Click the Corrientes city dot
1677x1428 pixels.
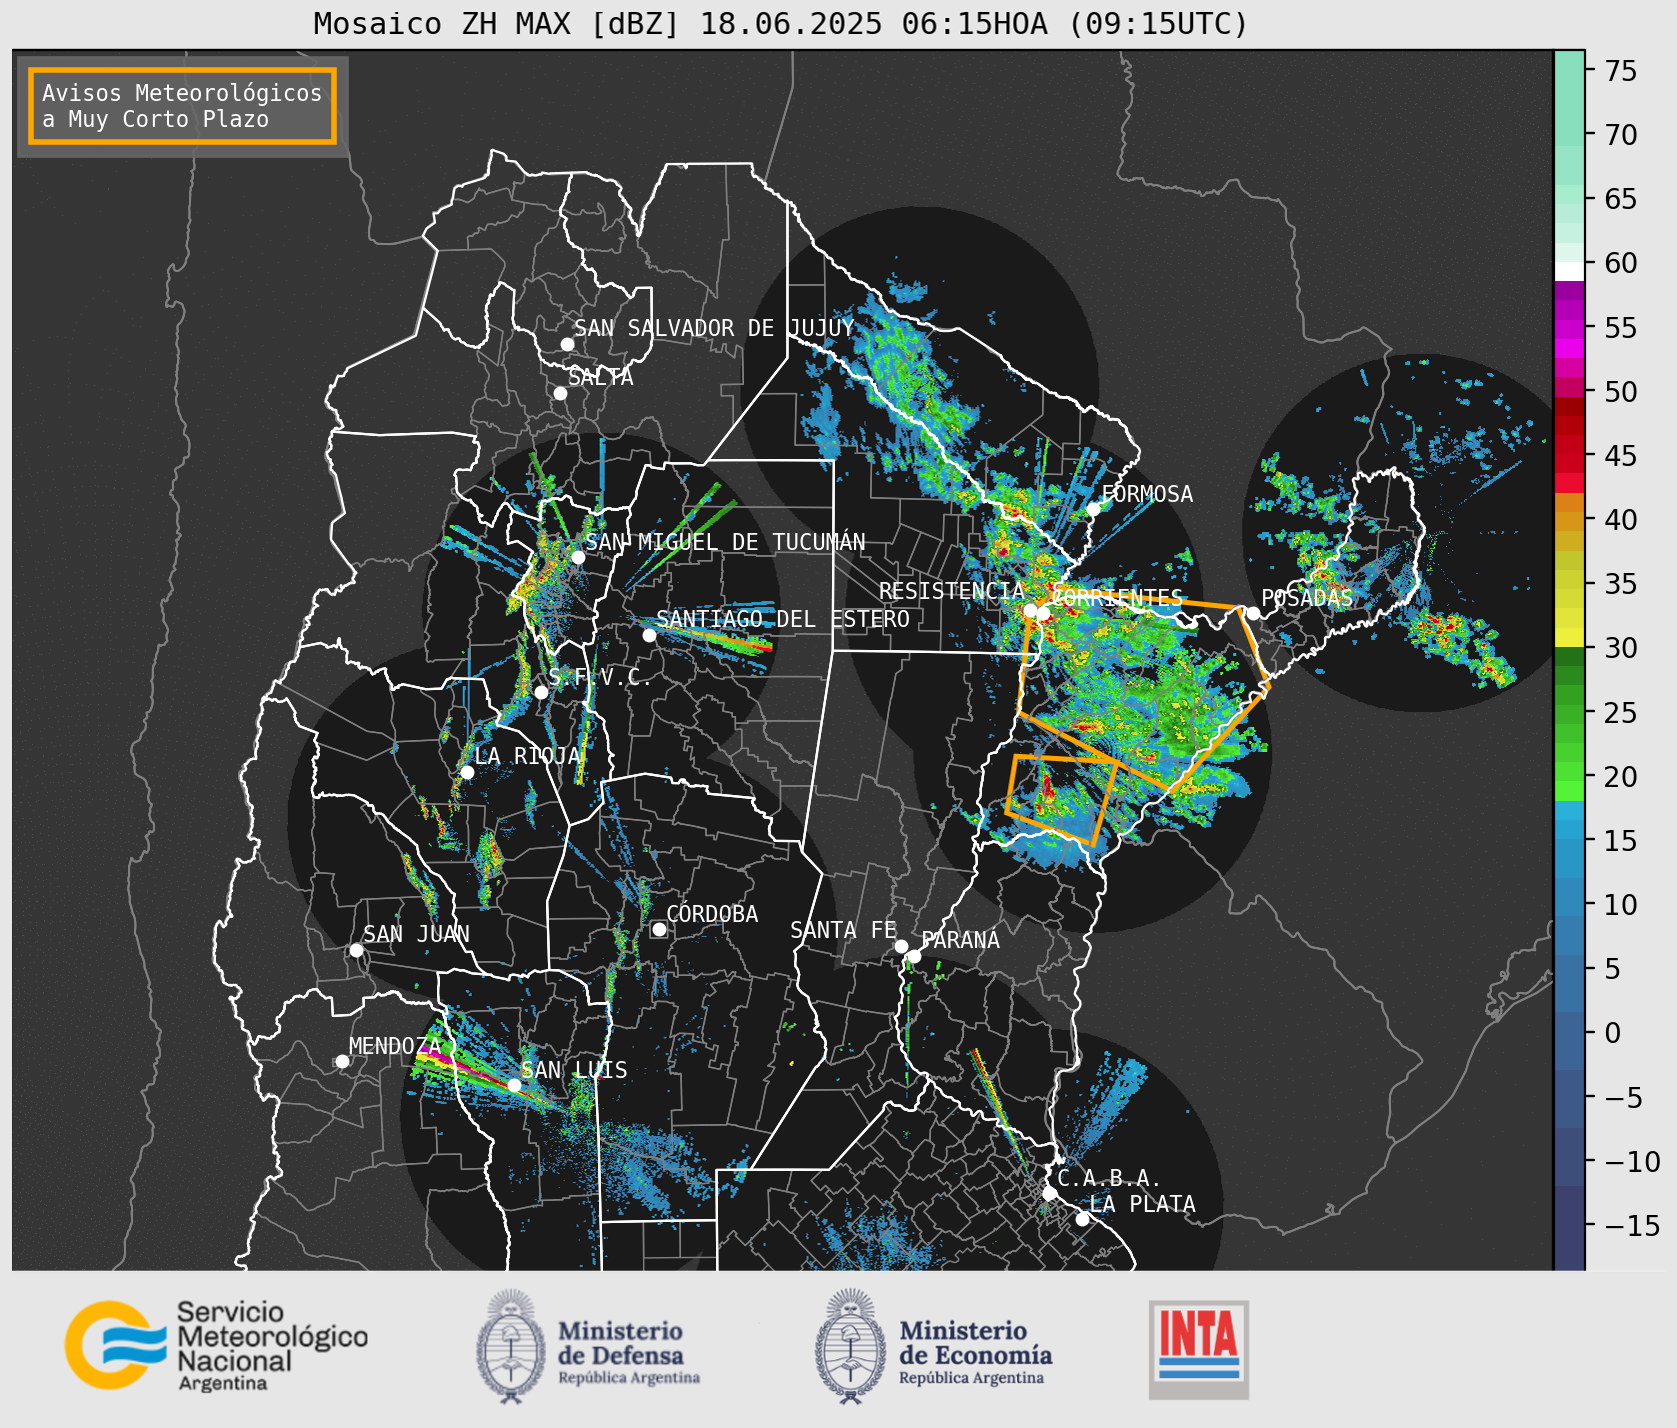[1043, 613]
